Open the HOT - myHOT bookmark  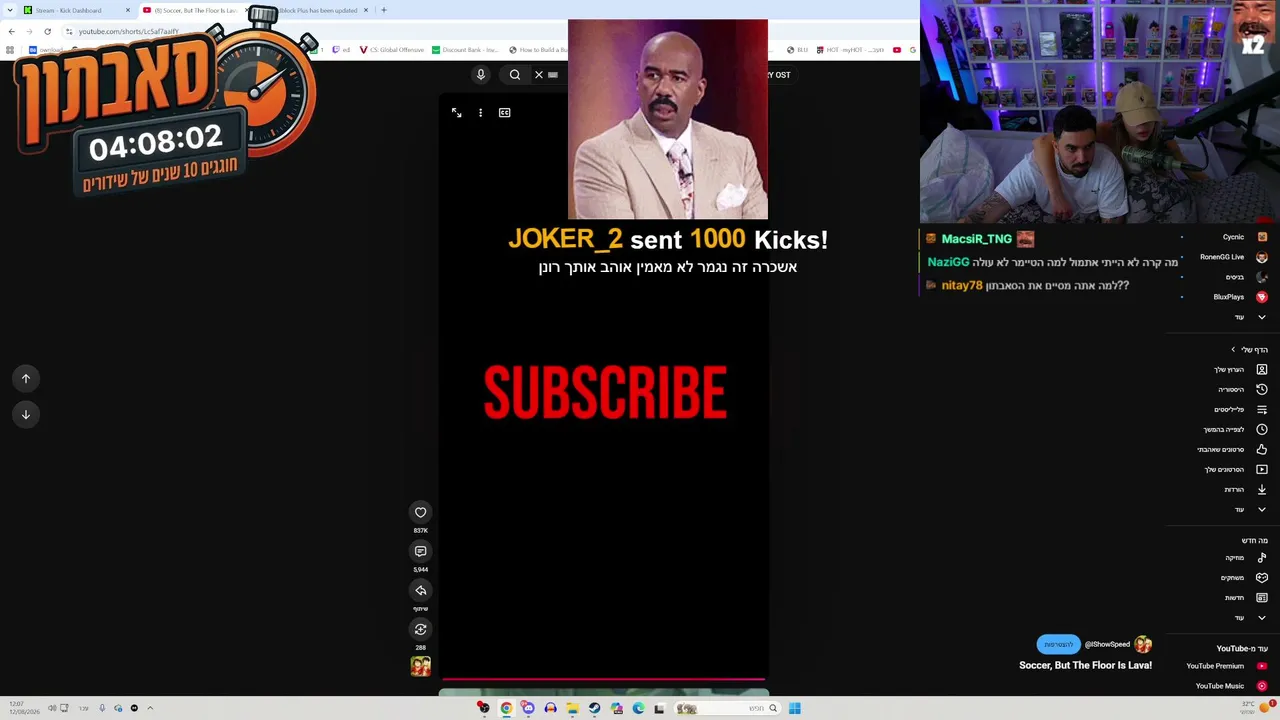(851, 50)
